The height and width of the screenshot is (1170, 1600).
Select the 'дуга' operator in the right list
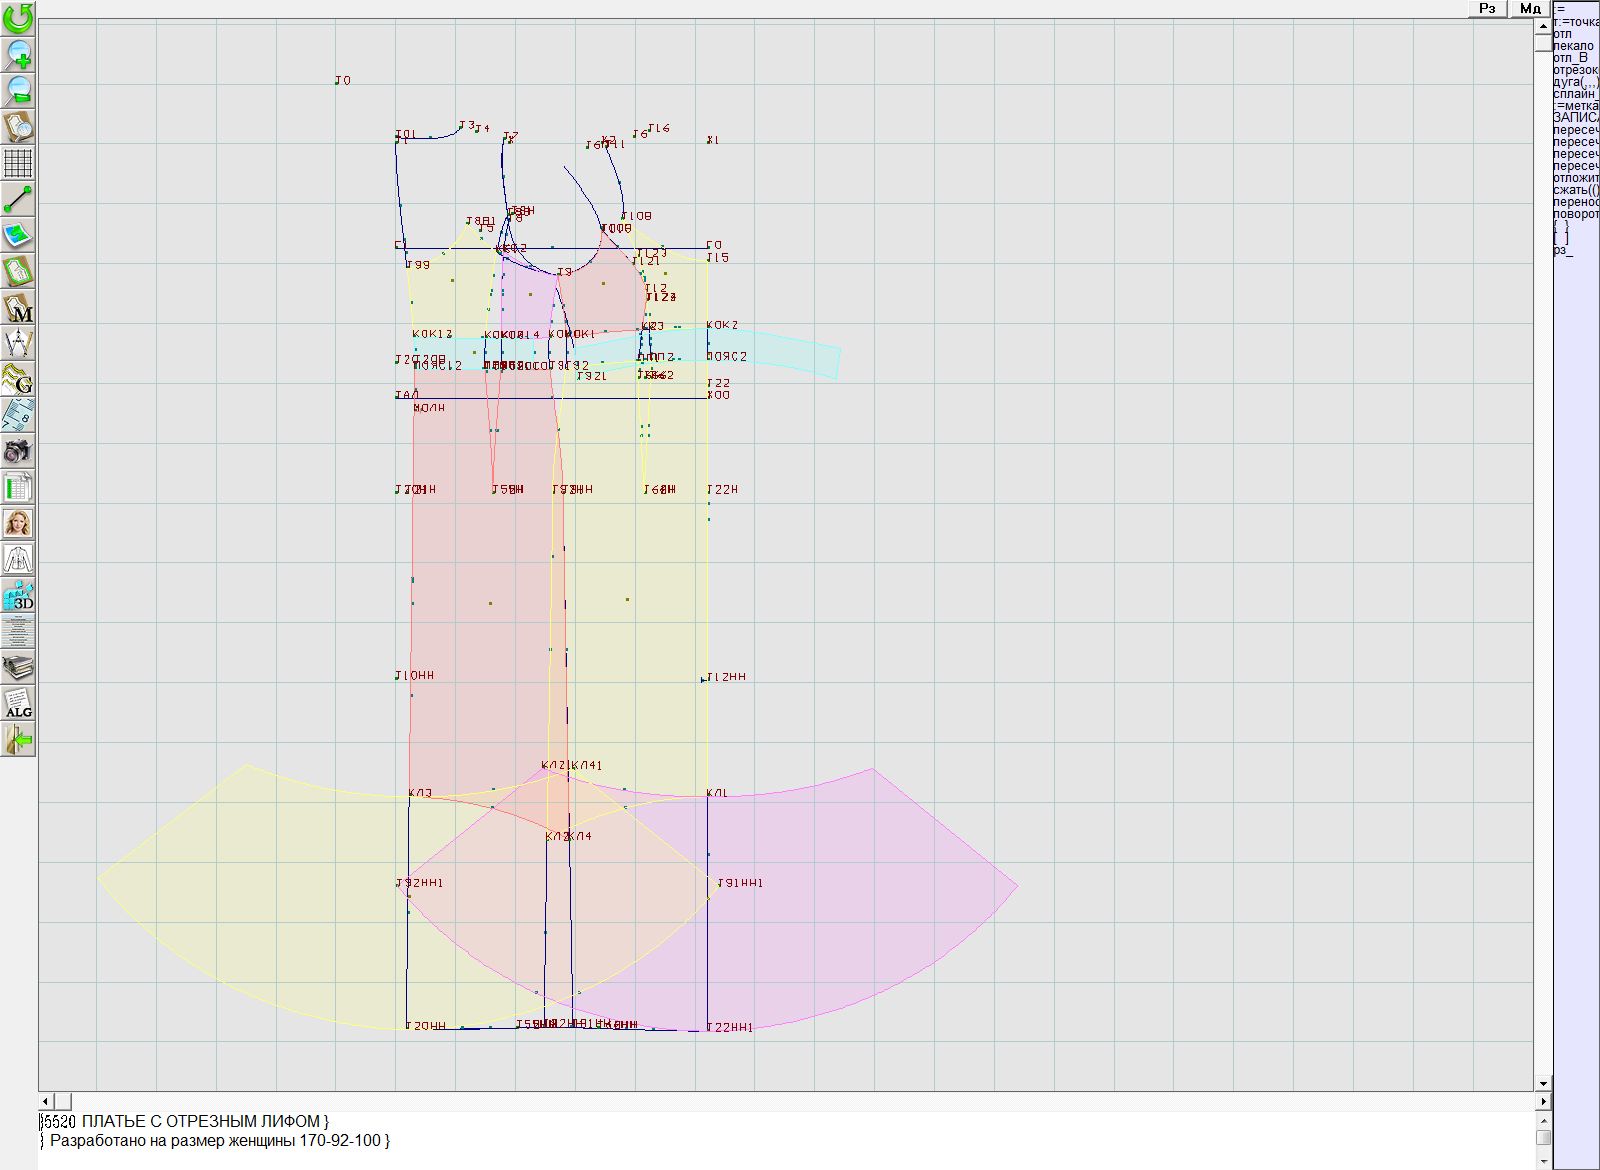1575,82
